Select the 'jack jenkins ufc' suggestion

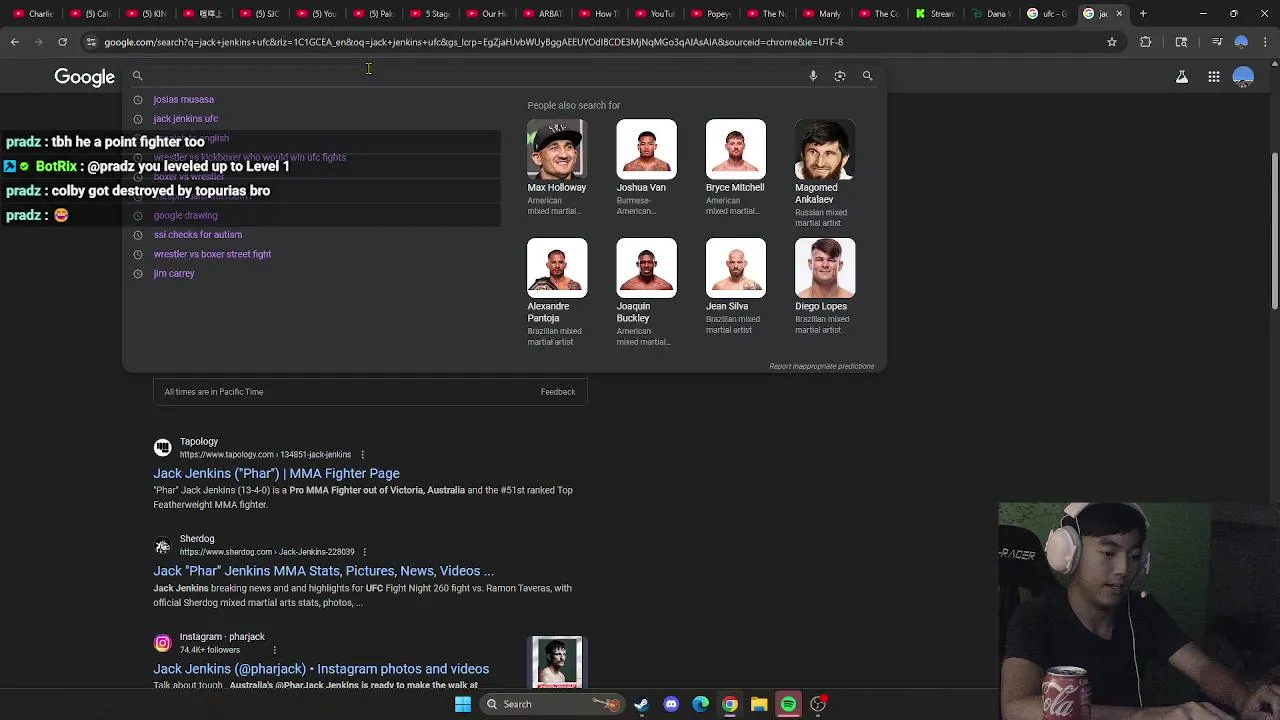coord(185,118)
